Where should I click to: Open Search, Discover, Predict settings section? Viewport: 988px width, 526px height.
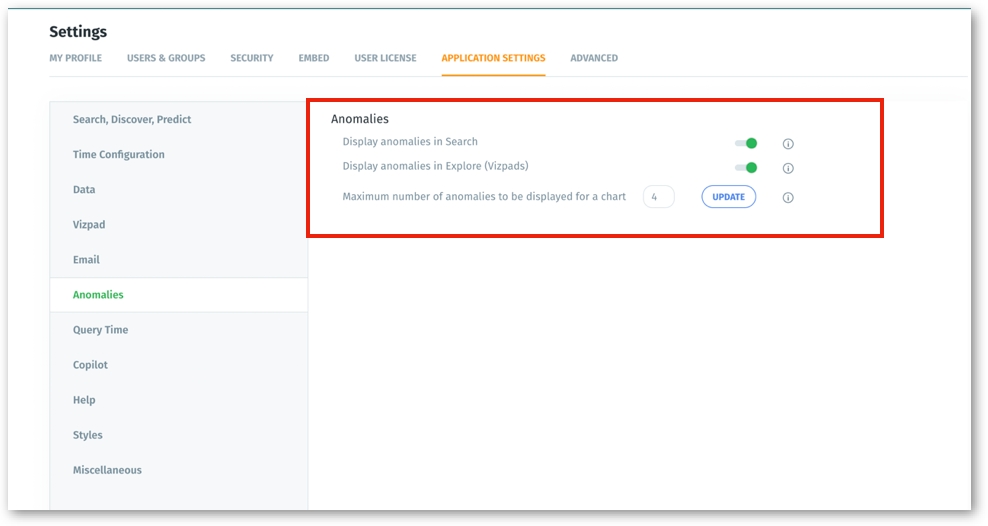[x=132, y=120]
